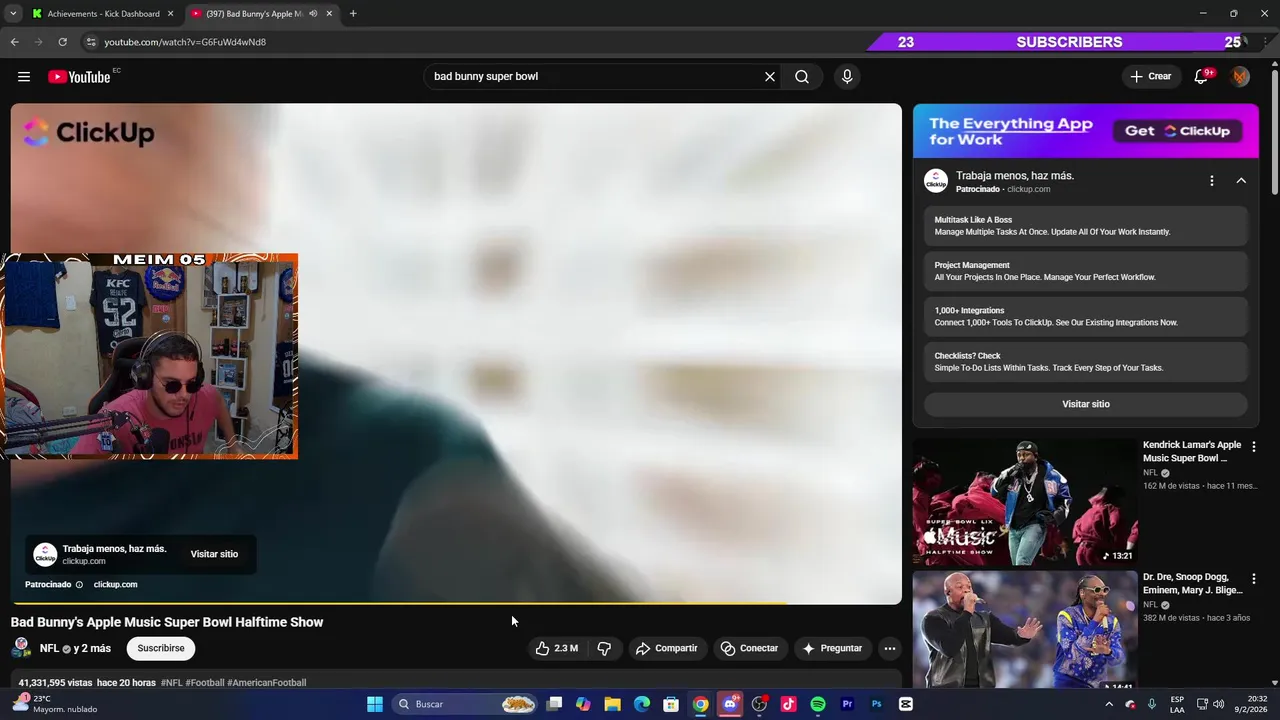Open Discord from the taskbar
This screenshot has height=720, width=1280.
pos(730,704)
